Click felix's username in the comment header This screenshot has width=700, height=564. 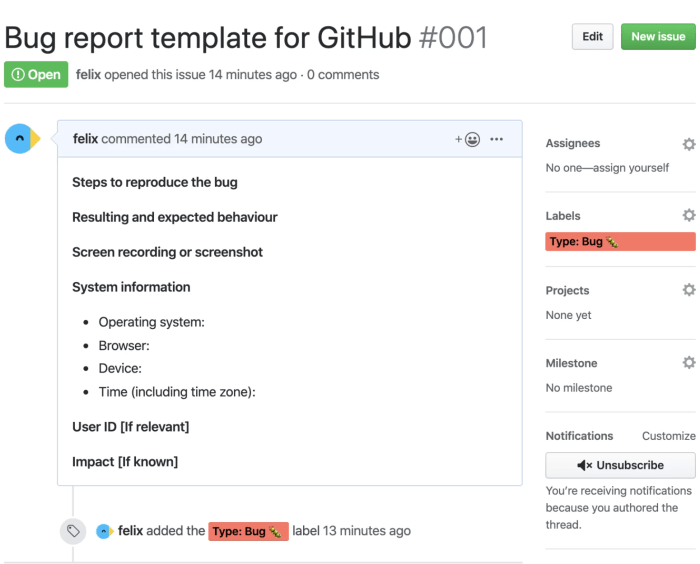(x=86, y=139)
